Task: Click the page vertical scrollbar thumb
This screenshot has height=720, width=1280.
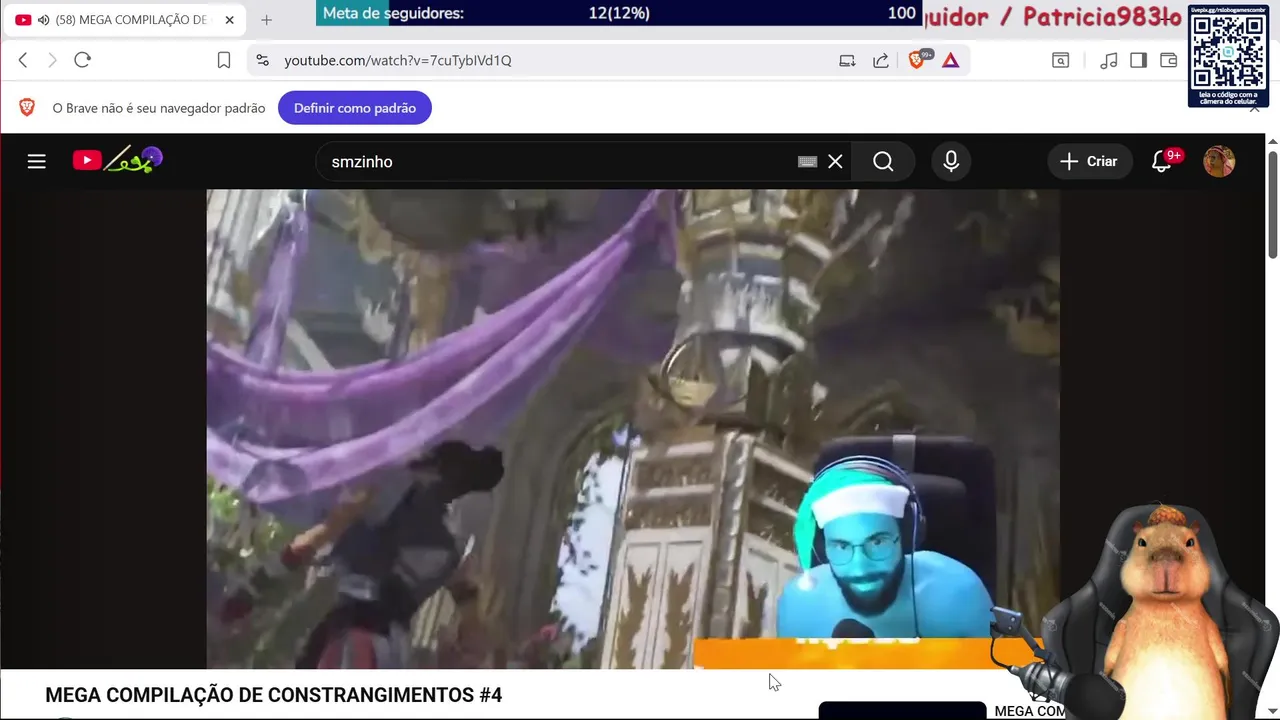Action: (x=1273, y=203)
